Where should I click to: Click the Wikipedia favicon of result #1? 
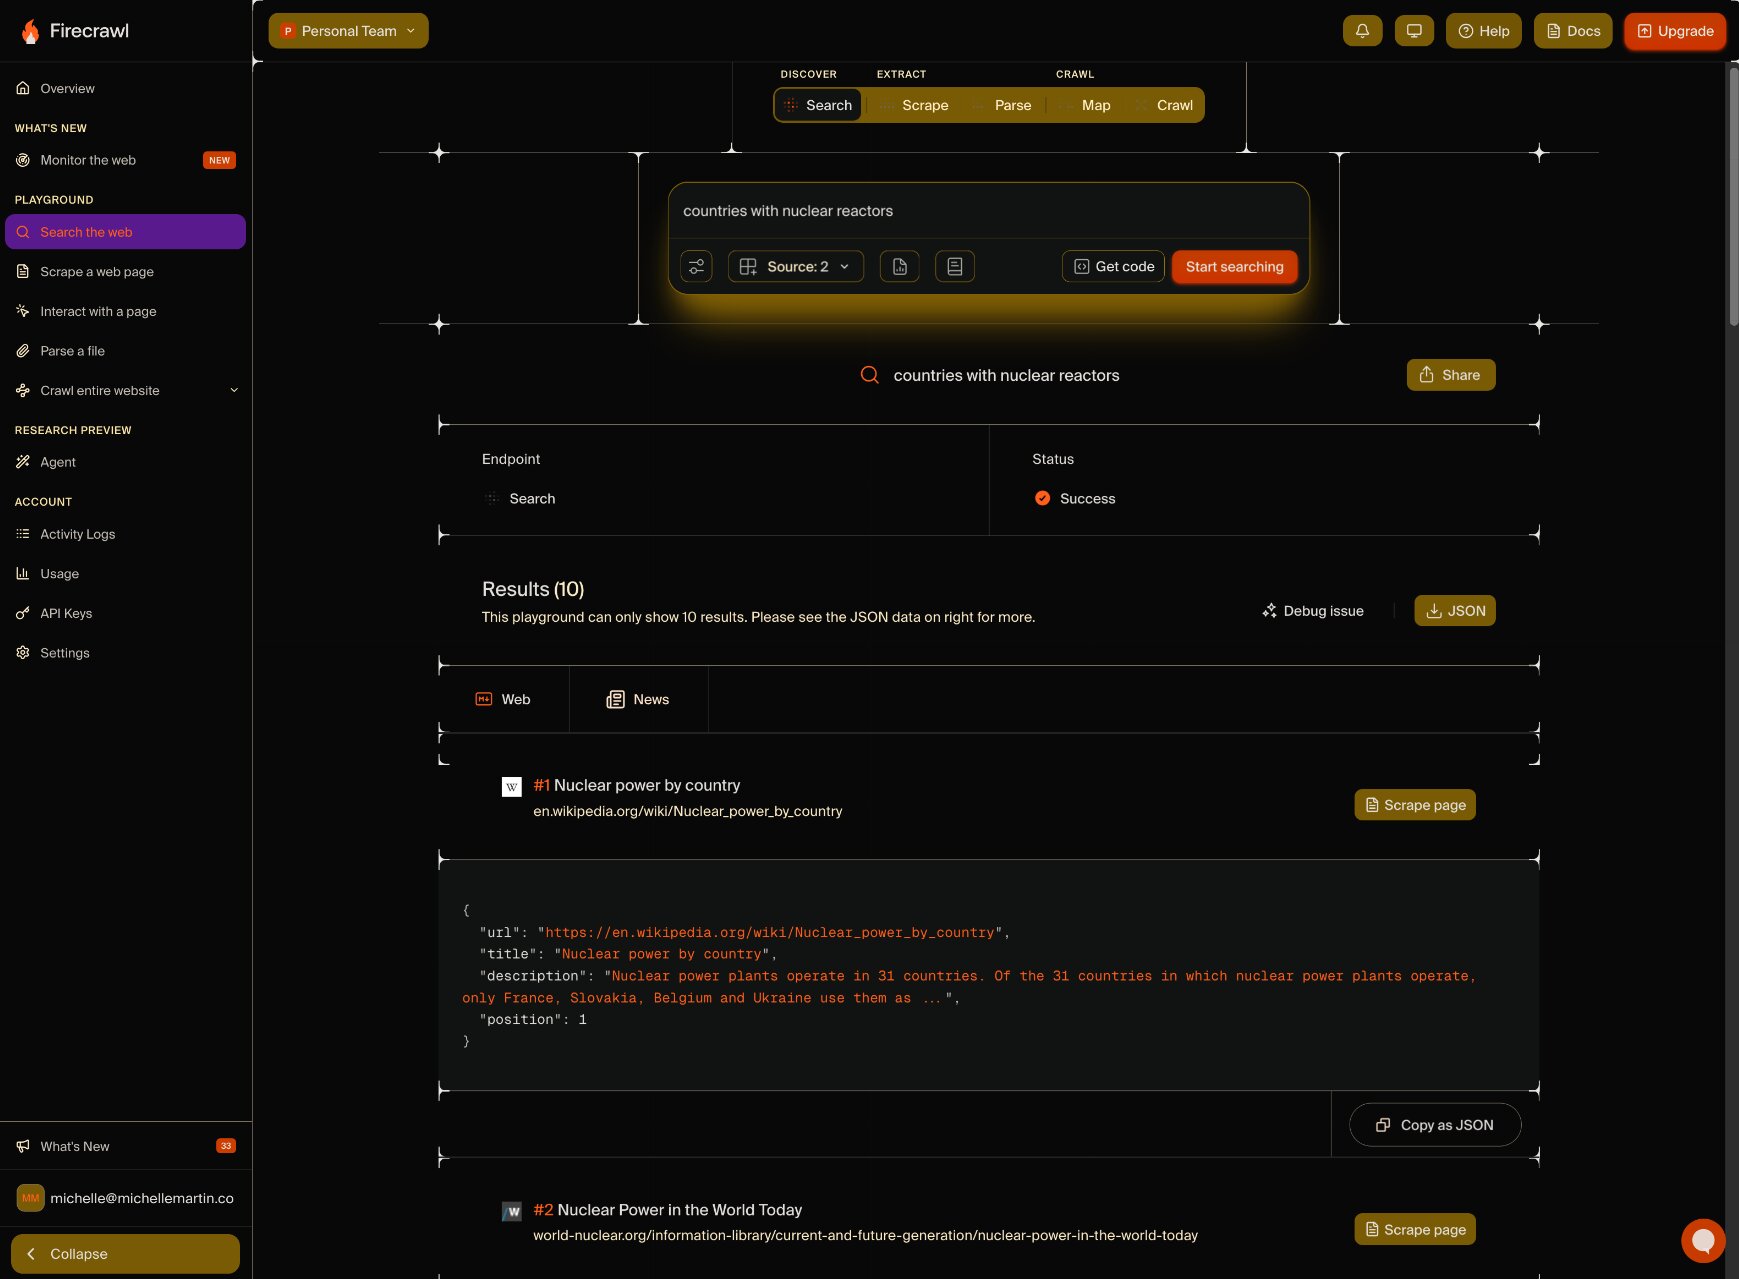[512, 787]
